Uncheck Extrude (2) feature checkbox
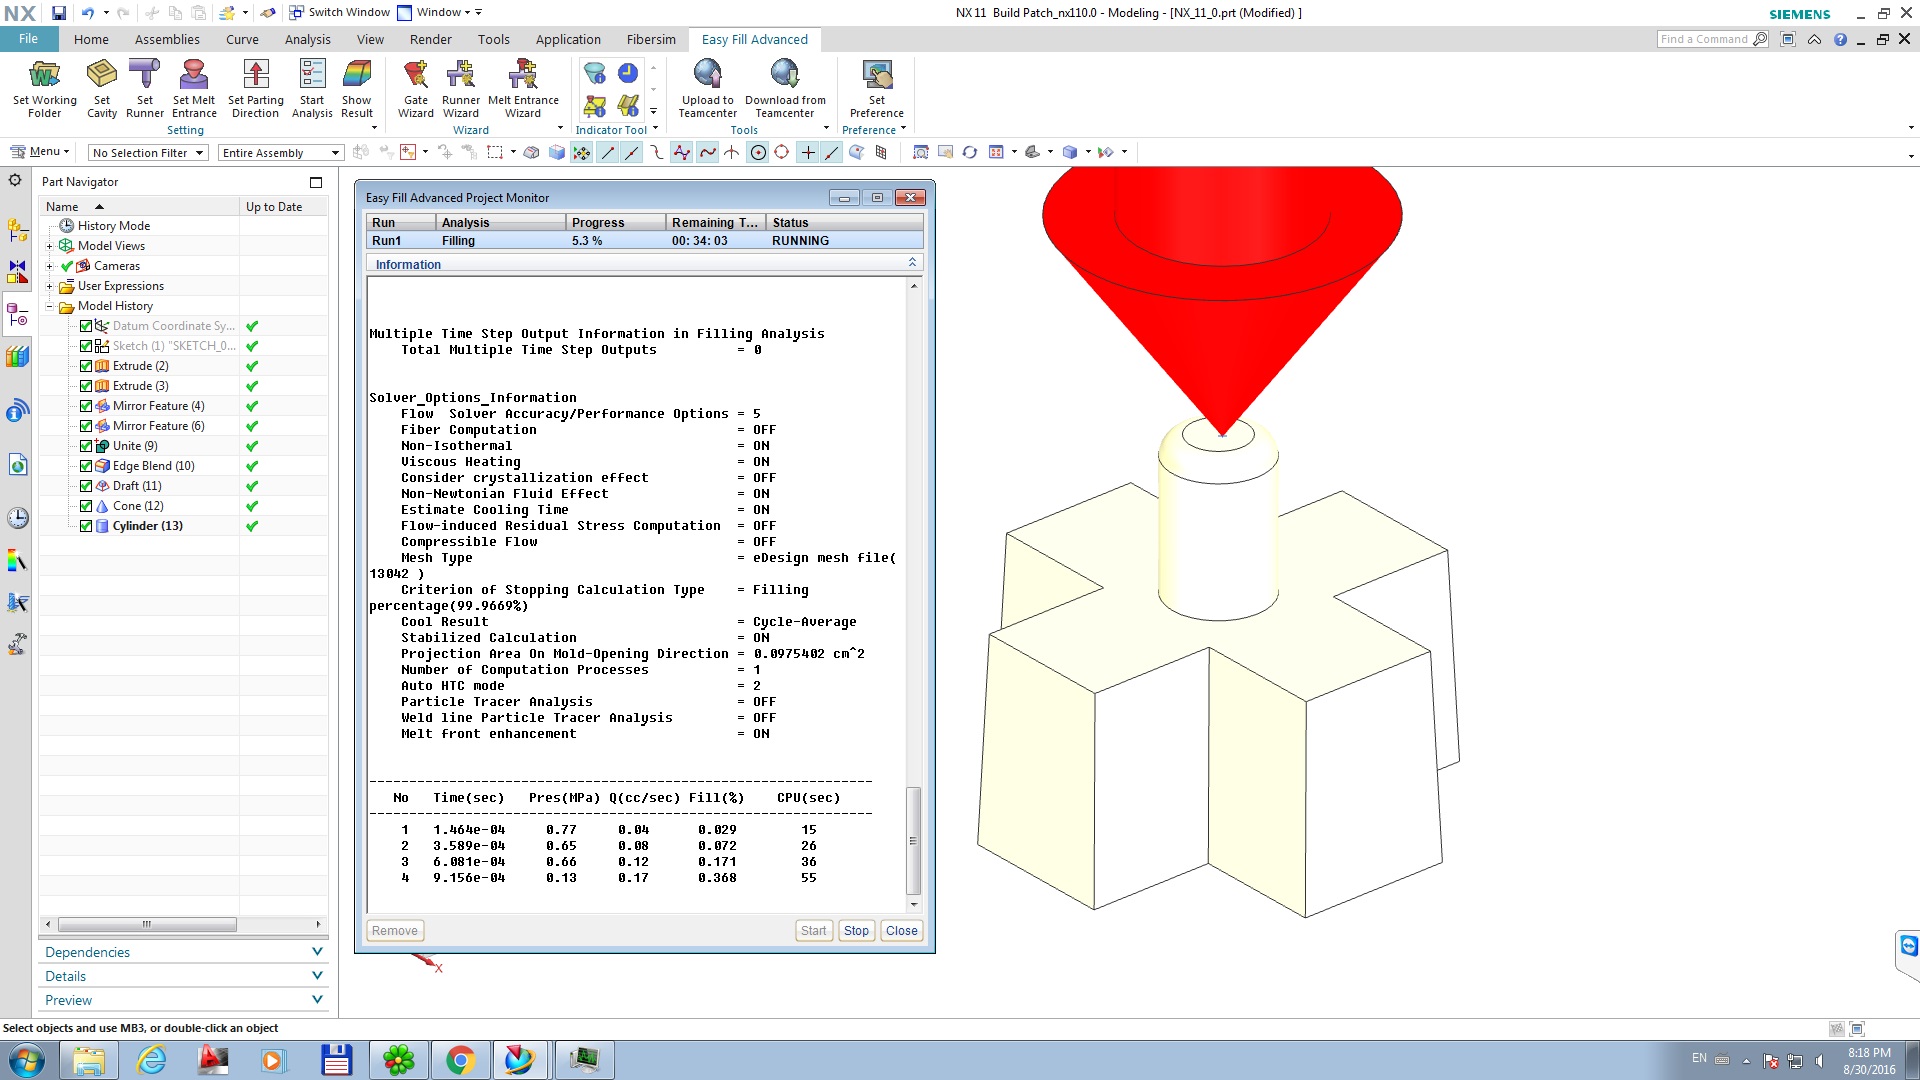This screenshot has height=1080, width=1920. tap(86, 366)
